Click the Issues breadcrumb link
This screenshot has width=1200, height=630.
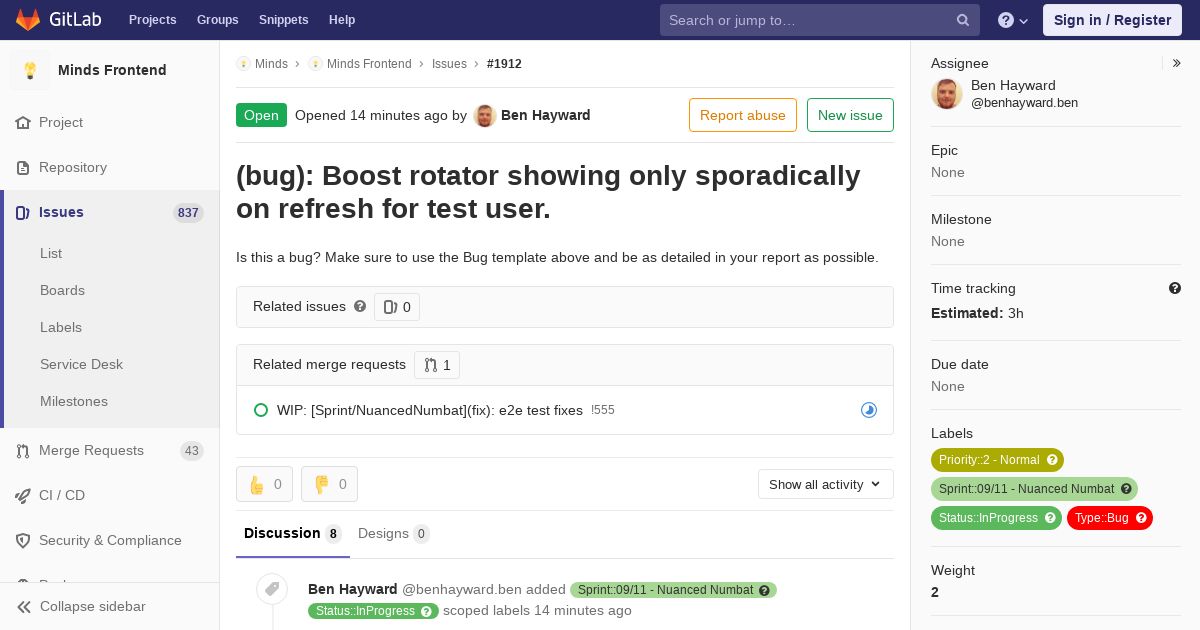(449, 63)
